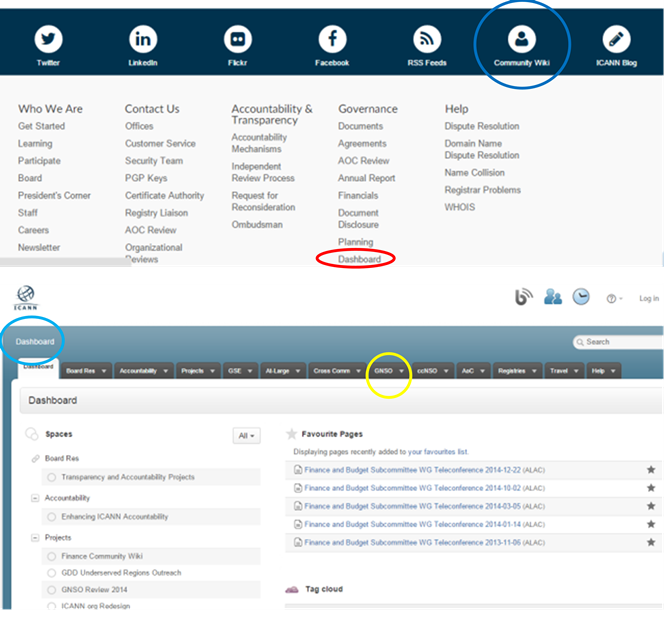Open the Newsletter footer link
This screenshot has width=664, height=626.
39,247
